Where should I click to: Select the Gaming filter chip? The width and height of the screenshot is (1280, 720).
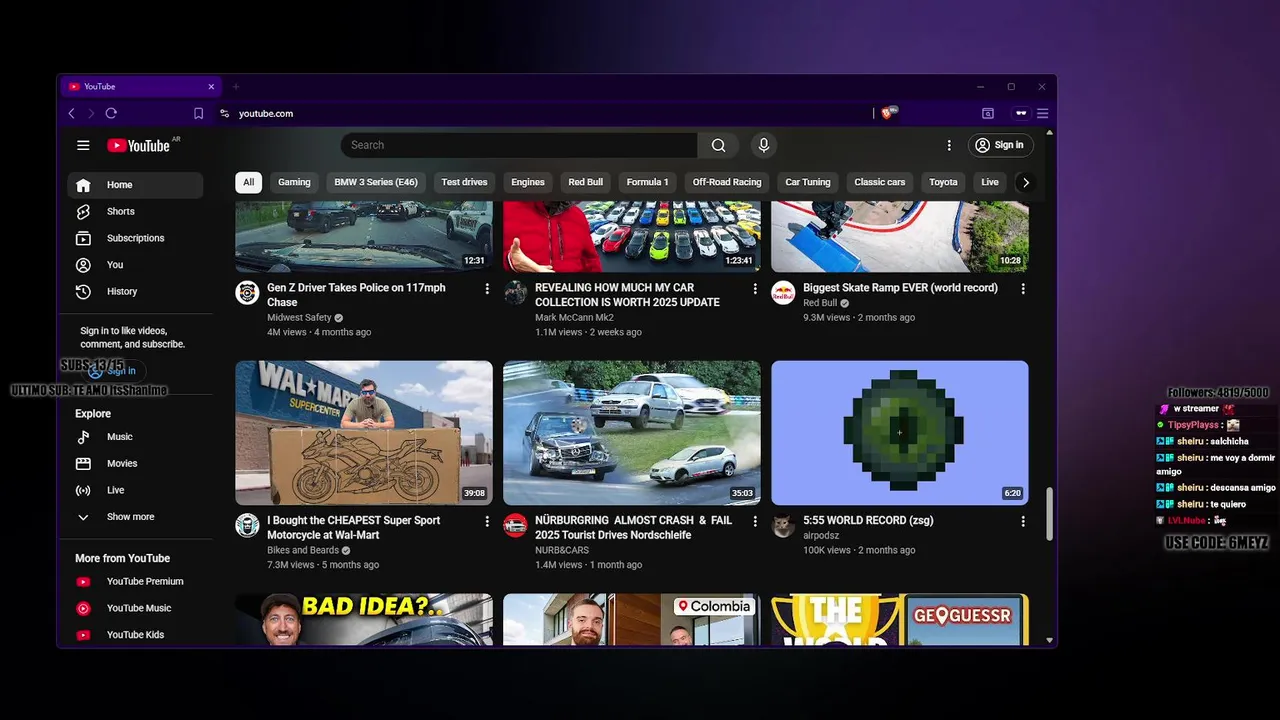(x=294, y=182)
